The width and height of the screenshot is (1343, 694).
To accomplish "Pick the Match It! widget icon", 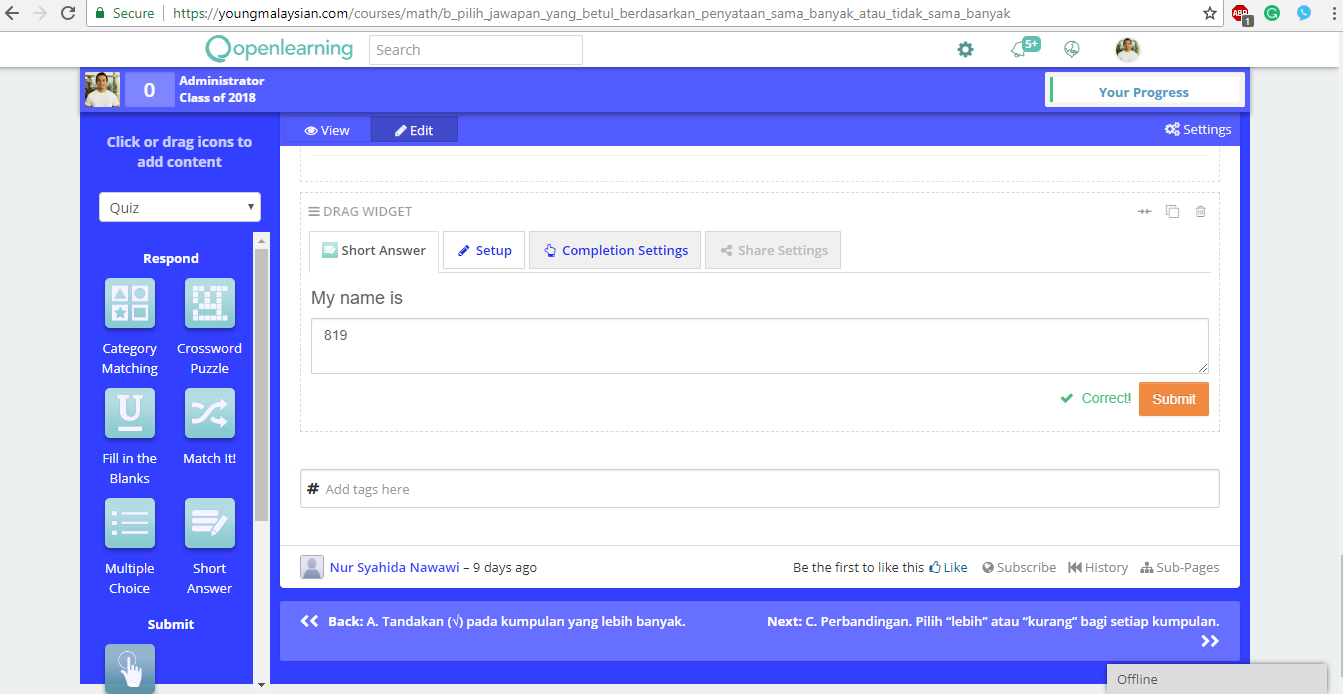I will pyautogui.click(x=209, y=413).
